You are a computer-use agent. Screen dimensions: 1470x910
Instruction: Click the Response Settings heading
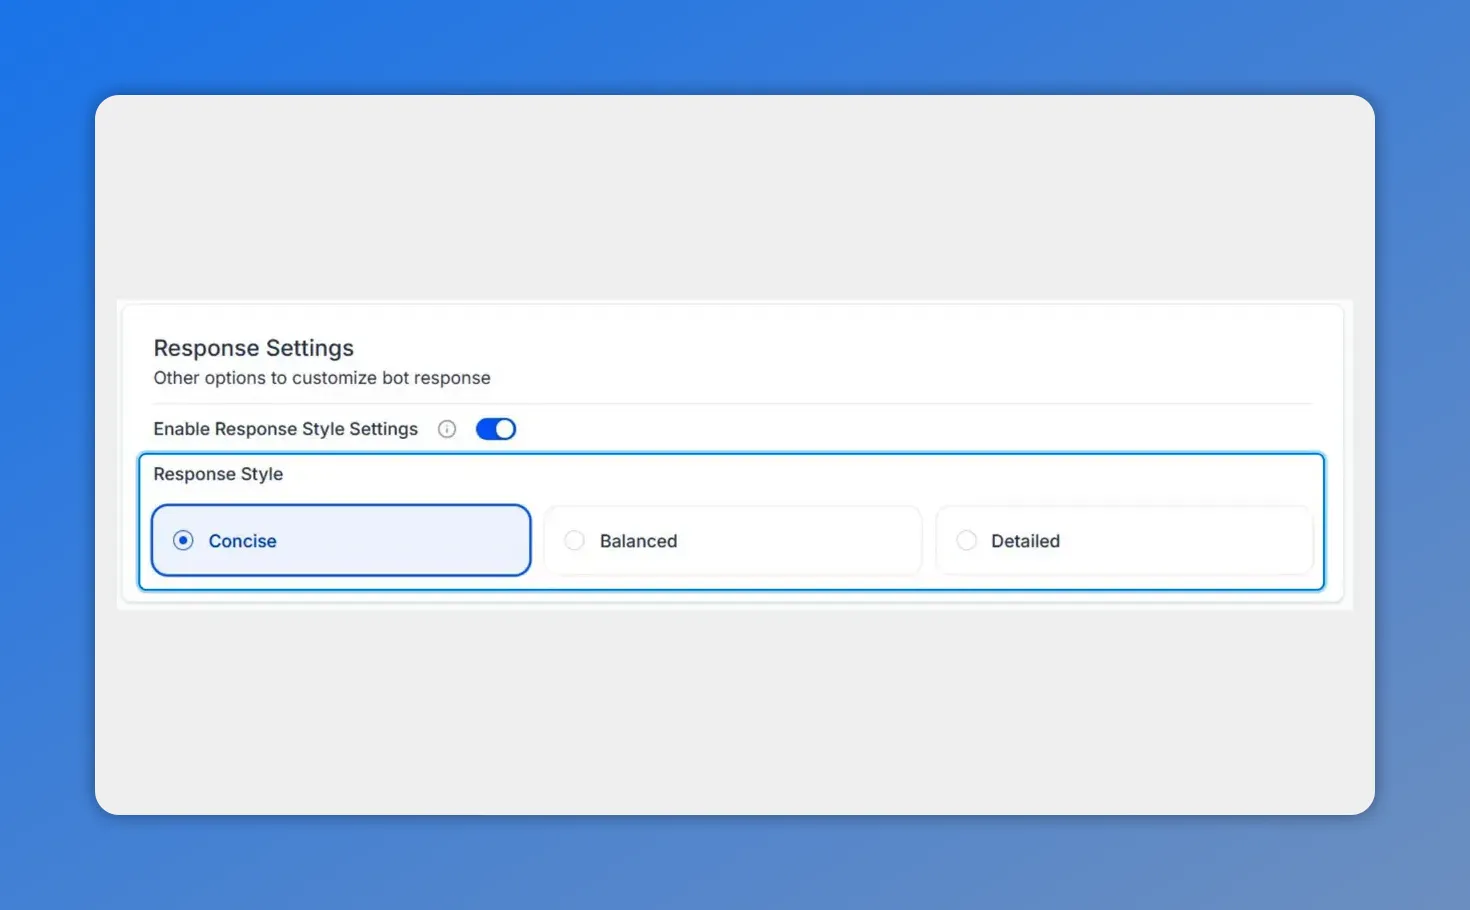(x=253, y=347)
